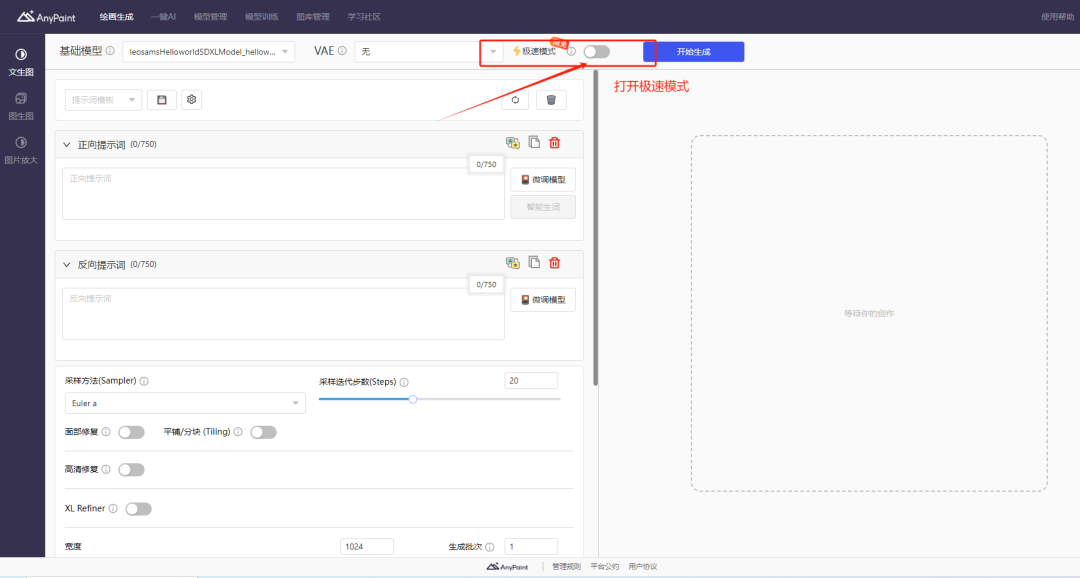Open the 图生图 image-to-image sidebar section

(21, 106)
